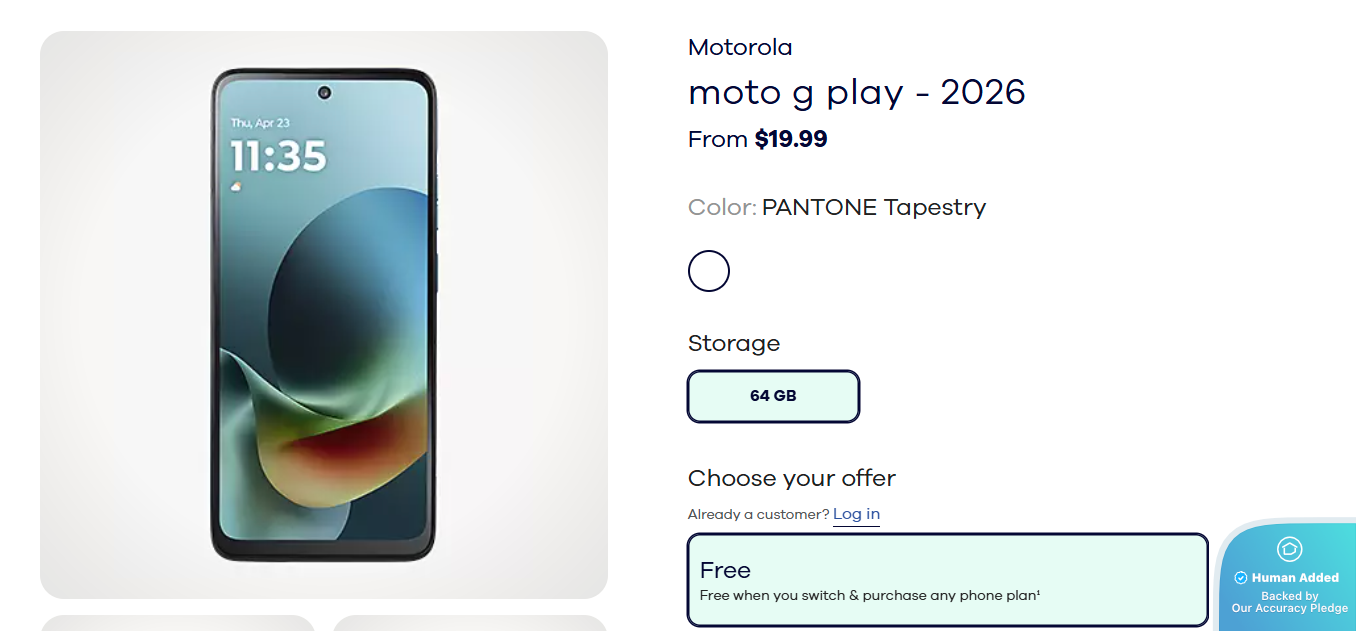Choose the 64 GB storage option
Screen dimensions: 1356x631
(773, 396)
